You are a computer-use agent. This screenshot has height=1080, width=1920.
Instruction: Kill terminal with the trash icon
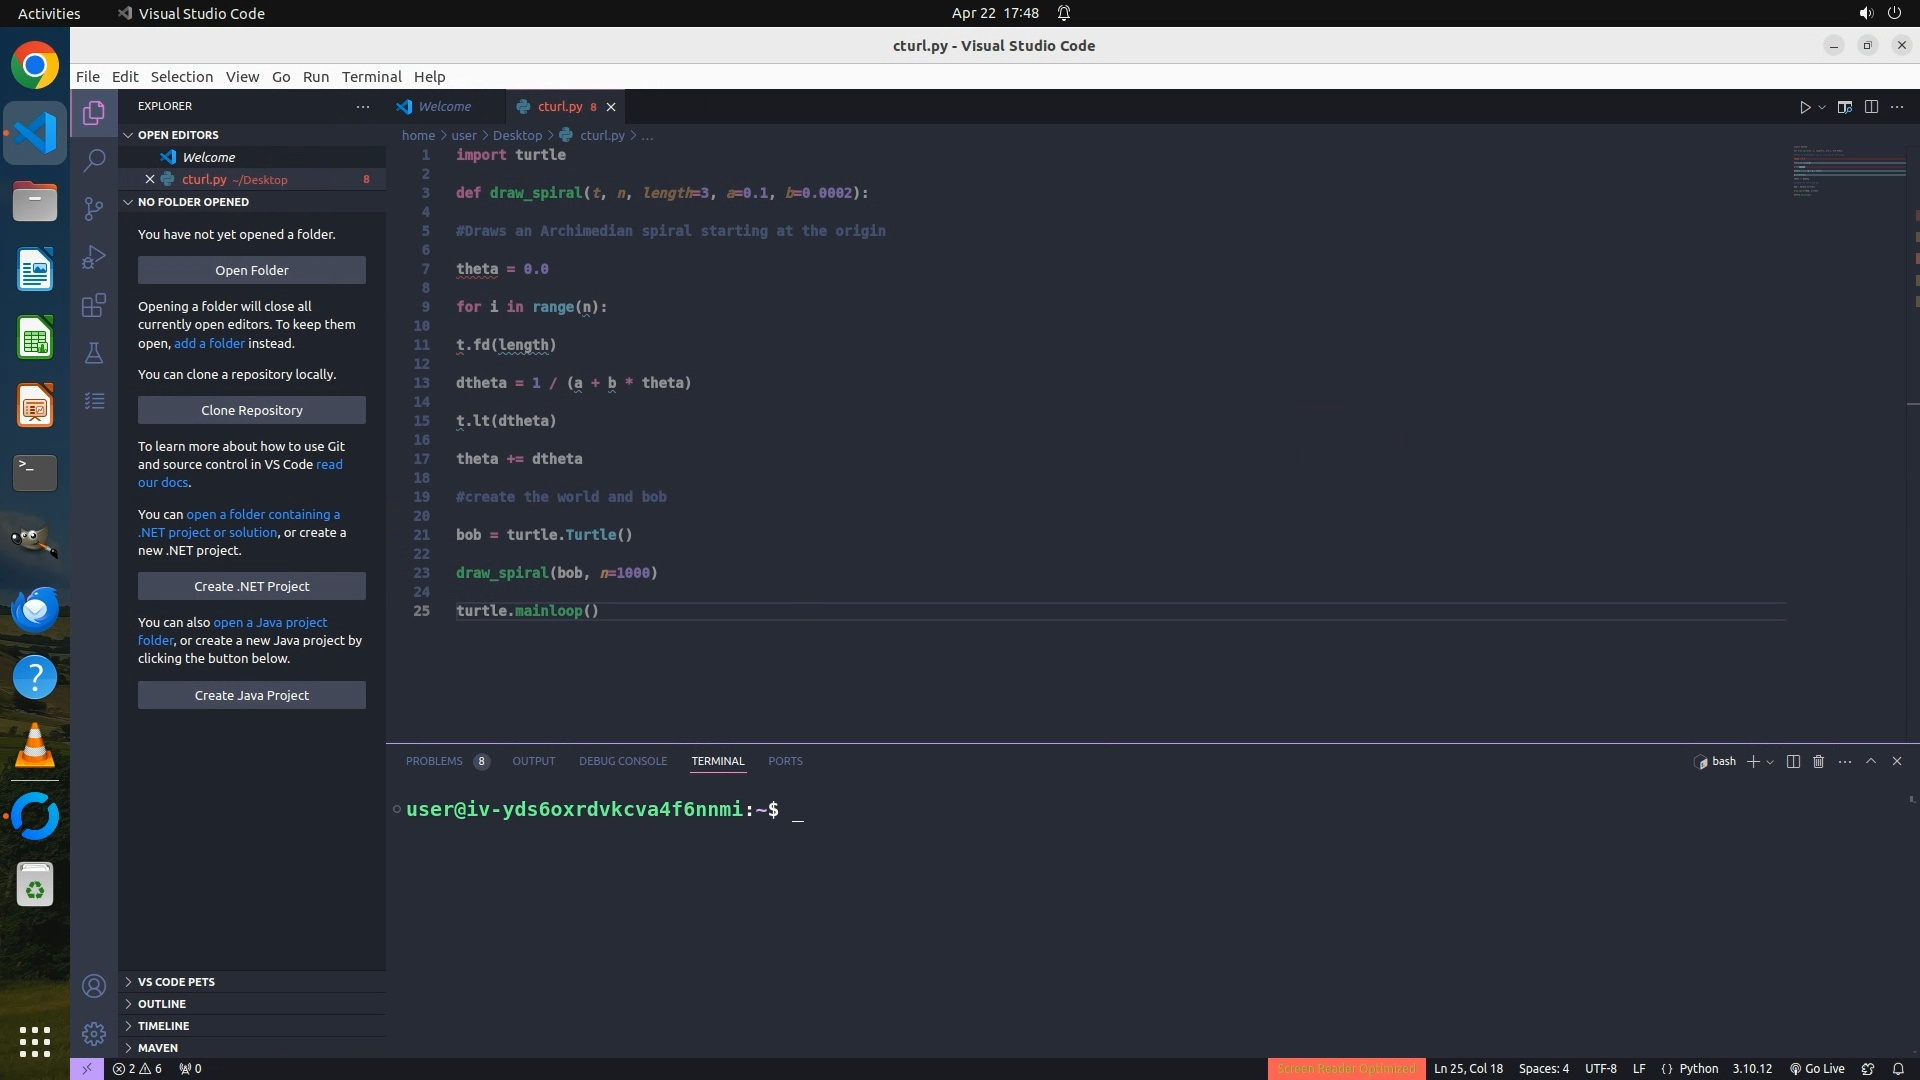[1818, 762]
